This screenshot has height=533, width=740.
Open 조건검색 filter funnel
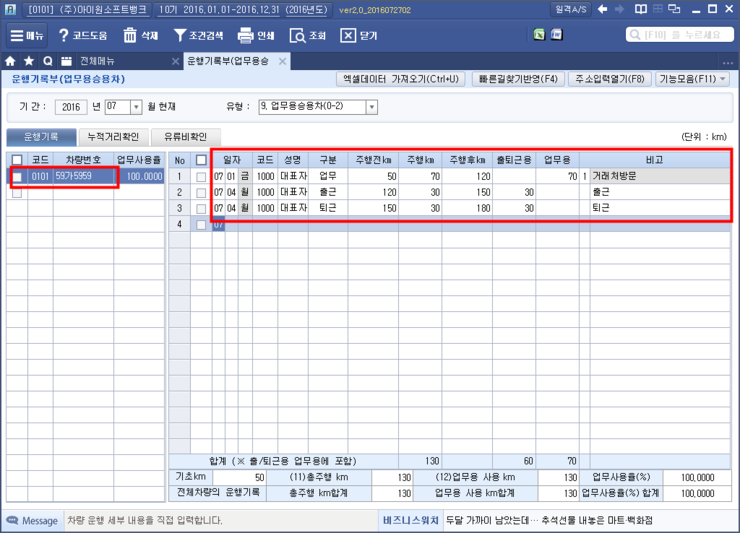coord(180,35)
